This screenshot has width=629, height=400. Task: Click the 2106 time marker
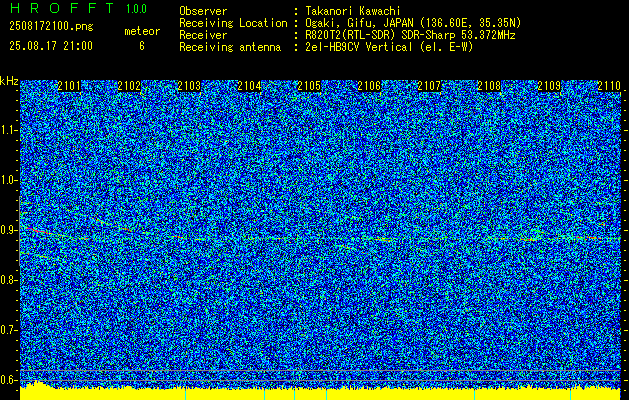coord(369,86)
